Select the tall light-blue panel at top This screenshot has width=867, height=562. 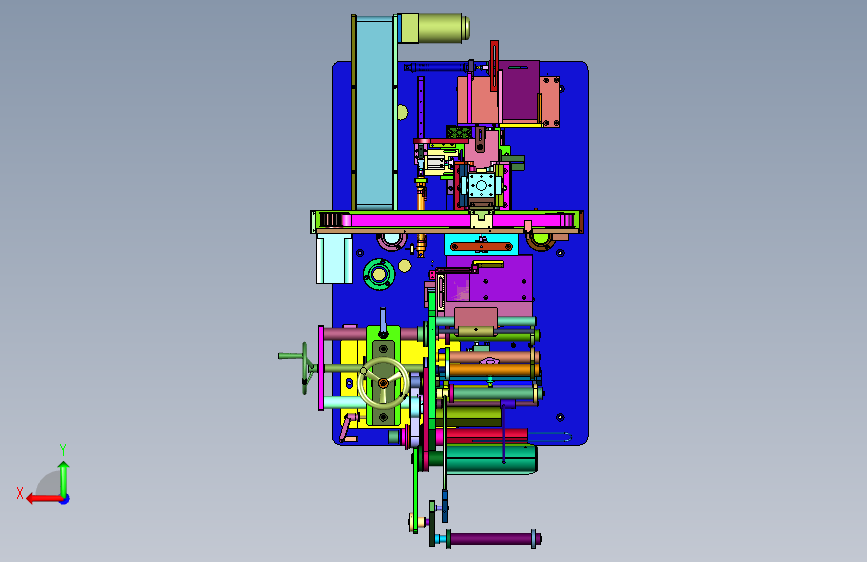coord(374,113)
